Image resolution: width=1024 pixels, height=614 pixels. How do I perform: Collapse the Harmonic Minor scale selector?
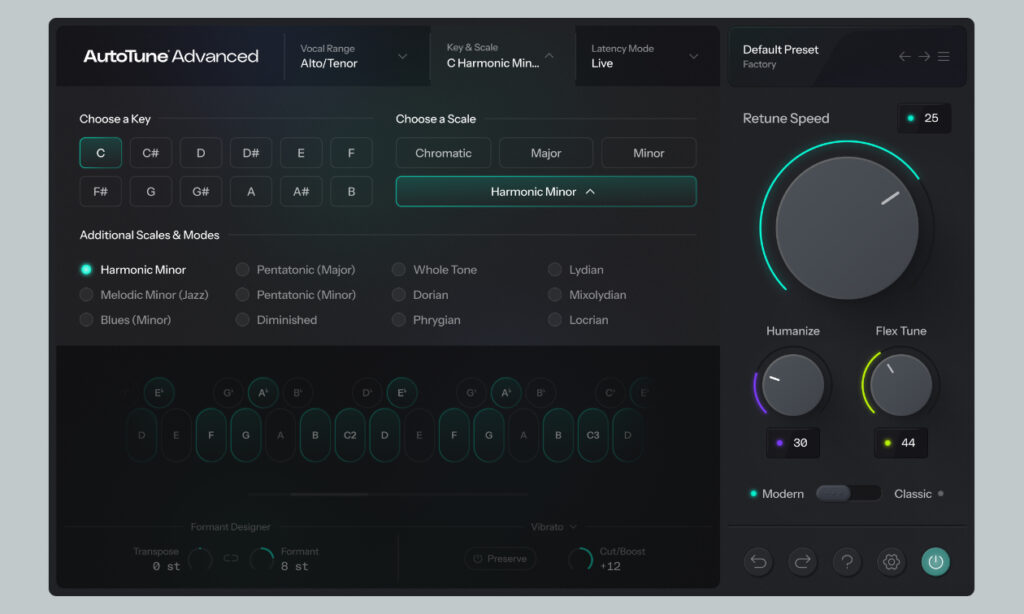546,191
